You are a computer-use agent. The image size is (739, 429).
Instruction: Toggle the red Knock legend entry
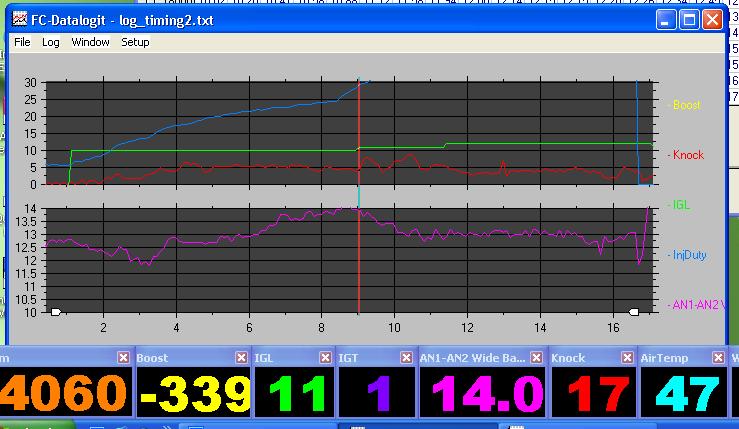686,155
